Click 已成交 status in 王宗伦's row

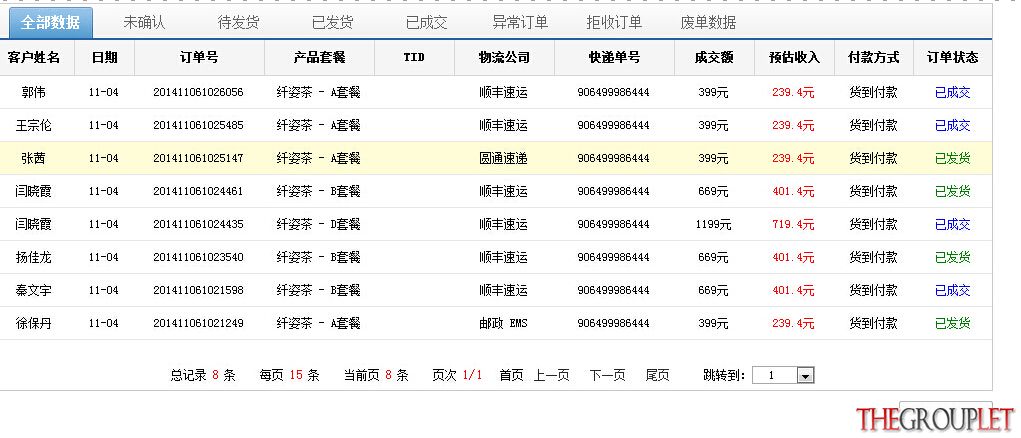[953, 126]
